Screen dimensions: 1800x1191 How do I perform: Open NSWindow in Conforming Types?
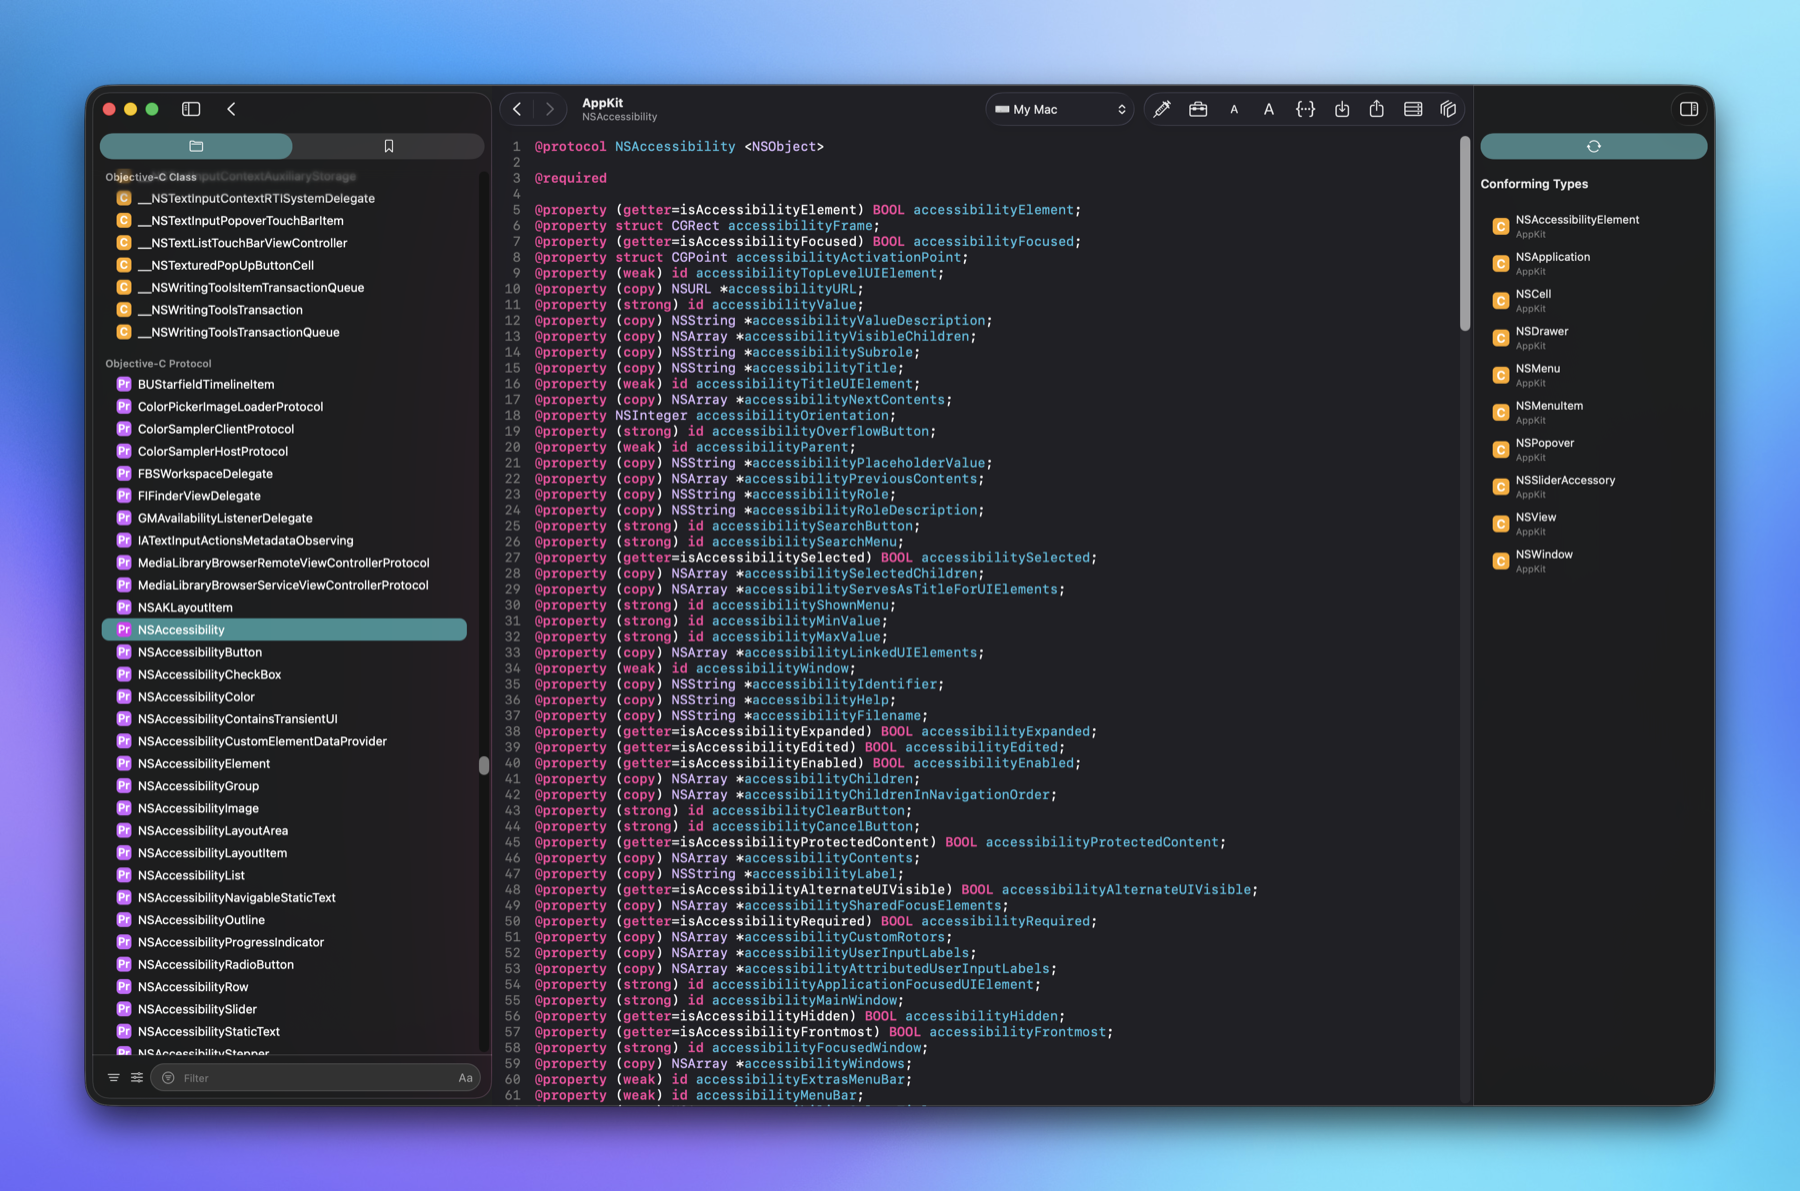[x=1594, y=561]
